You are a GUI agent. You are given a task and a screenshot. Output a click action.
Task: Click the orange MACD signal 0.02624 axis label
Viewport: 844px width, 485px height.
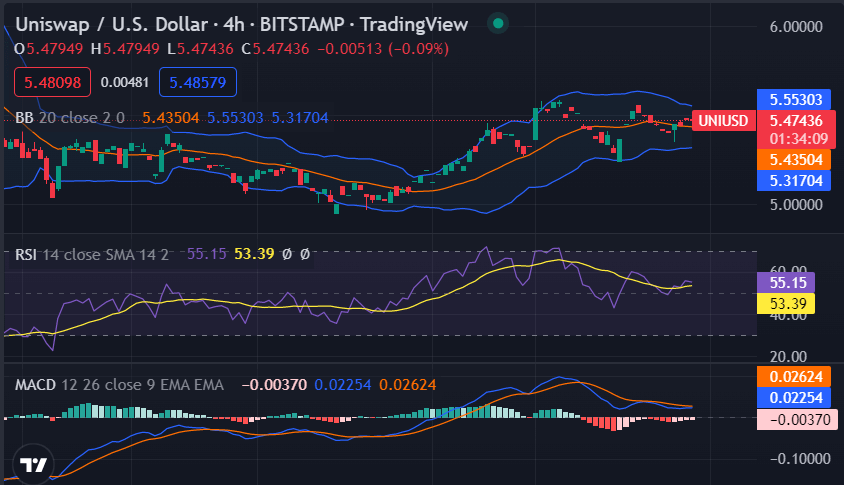tap(794, 376)
